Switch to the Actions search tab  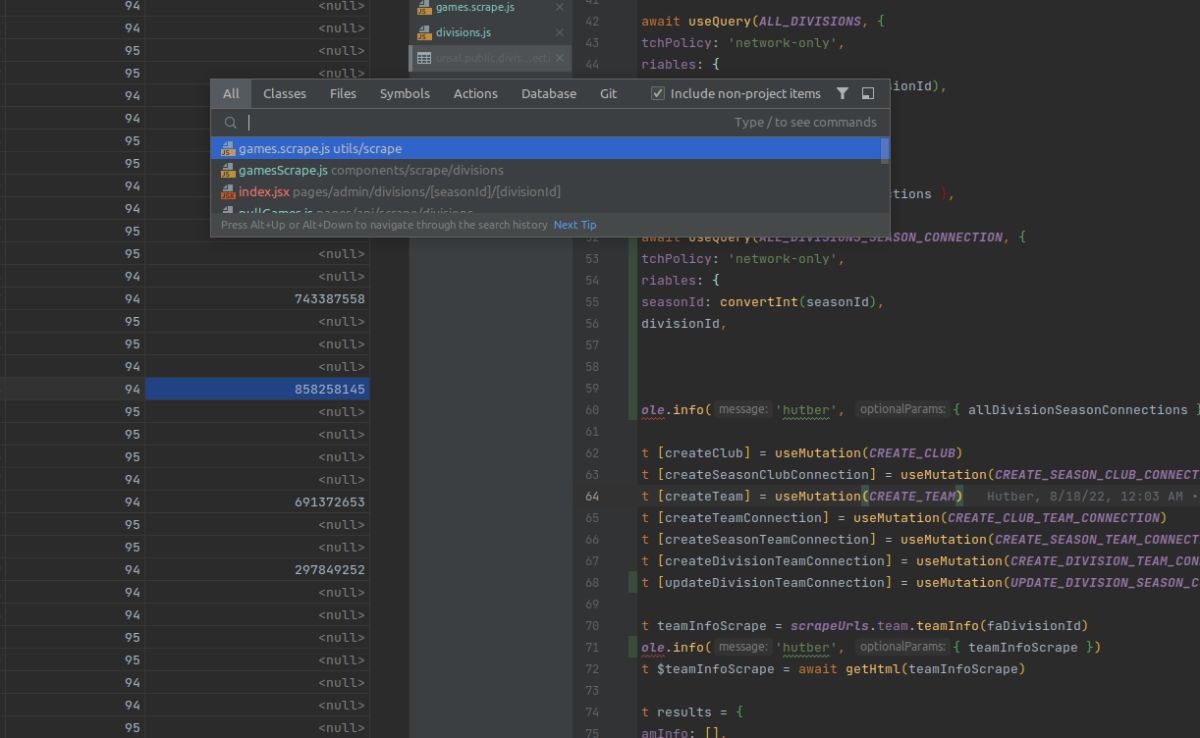tap(475, 93)
